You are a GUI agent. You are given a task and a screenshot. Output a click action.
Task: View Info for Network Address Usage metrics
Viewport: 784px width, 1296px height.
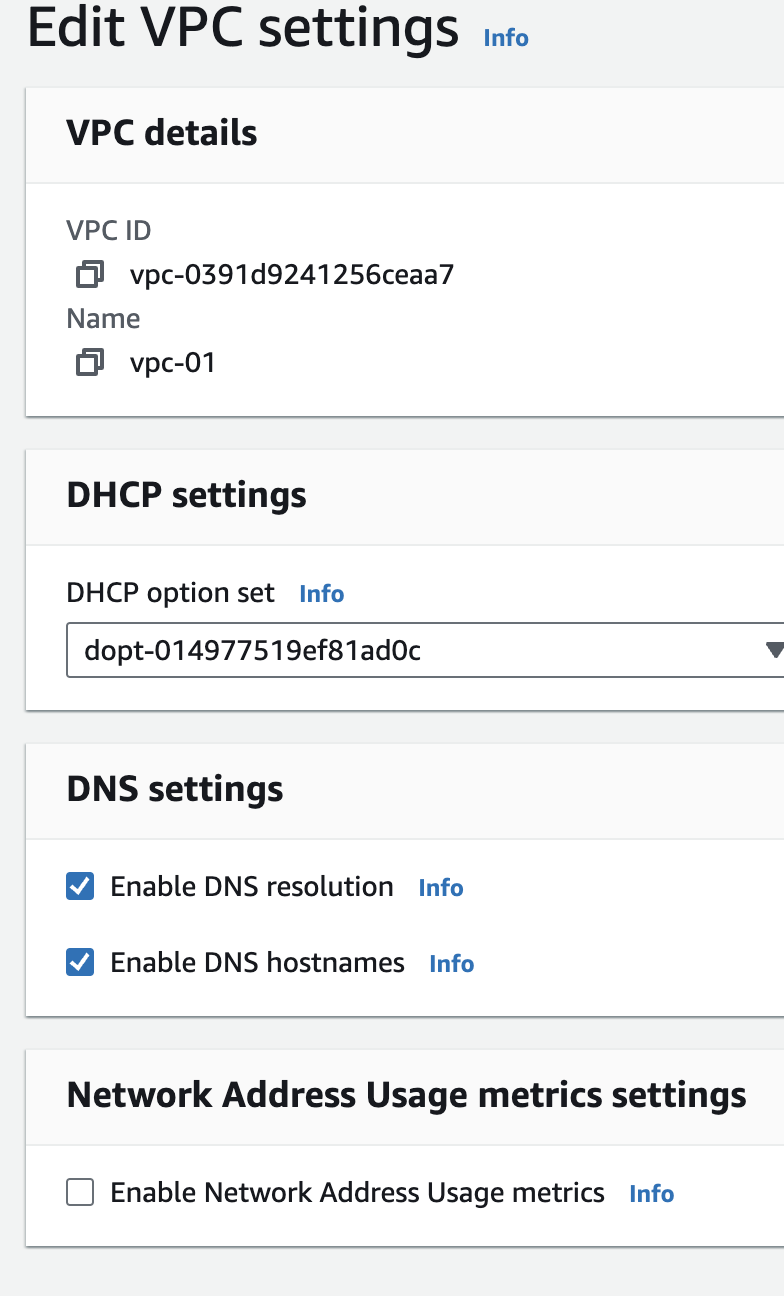(x=651, y=1194)
